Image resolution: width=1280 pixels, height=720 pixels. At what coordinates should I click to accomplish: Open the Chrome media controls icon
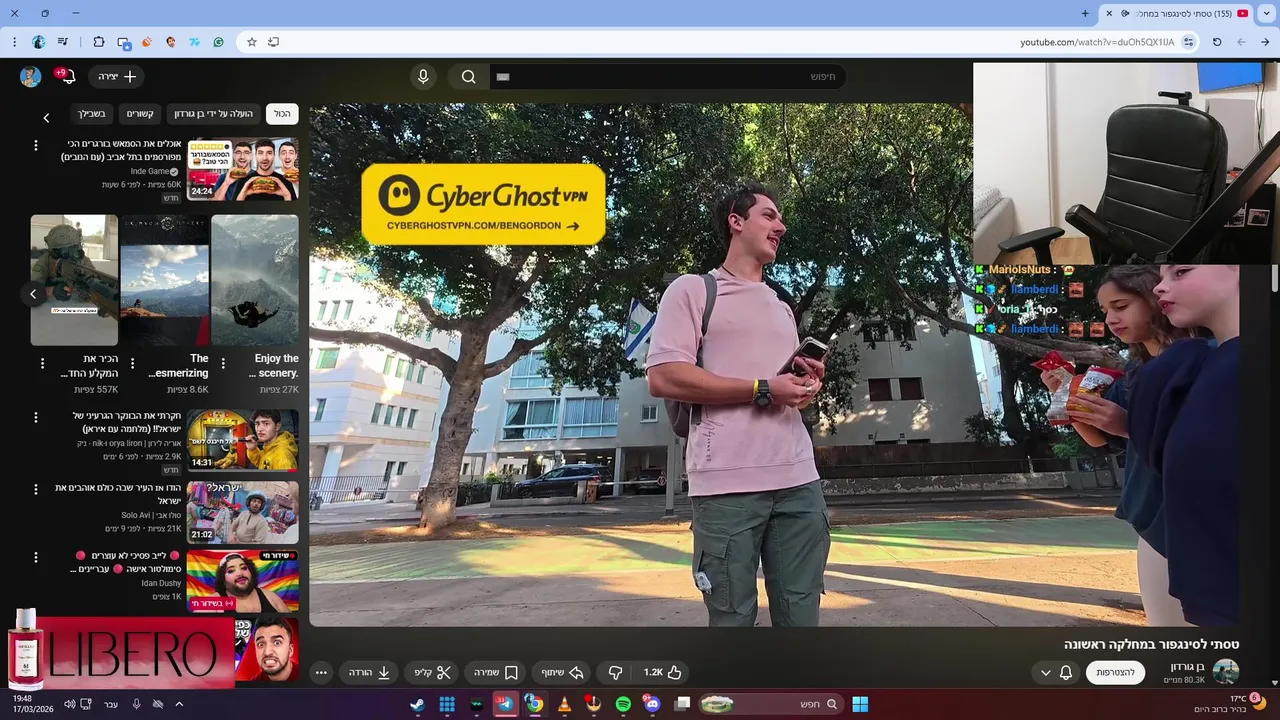point(63,42)
